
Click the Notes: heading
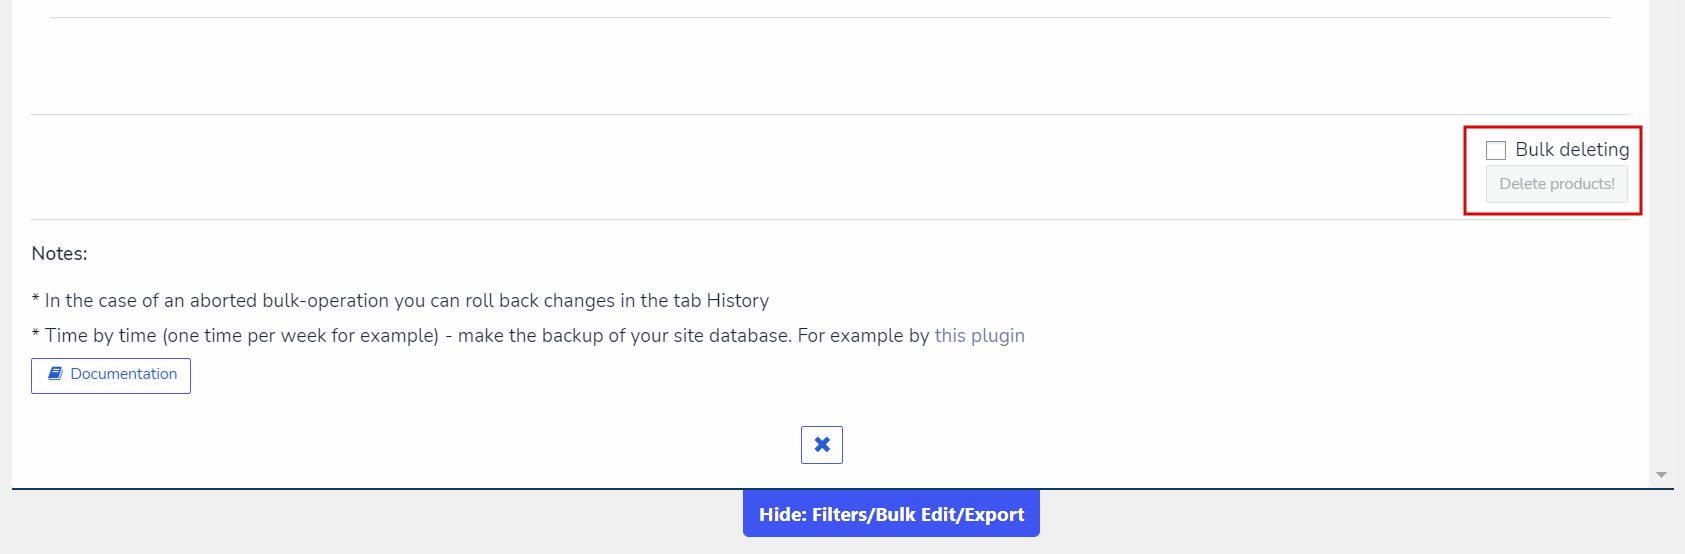point(59,254)
